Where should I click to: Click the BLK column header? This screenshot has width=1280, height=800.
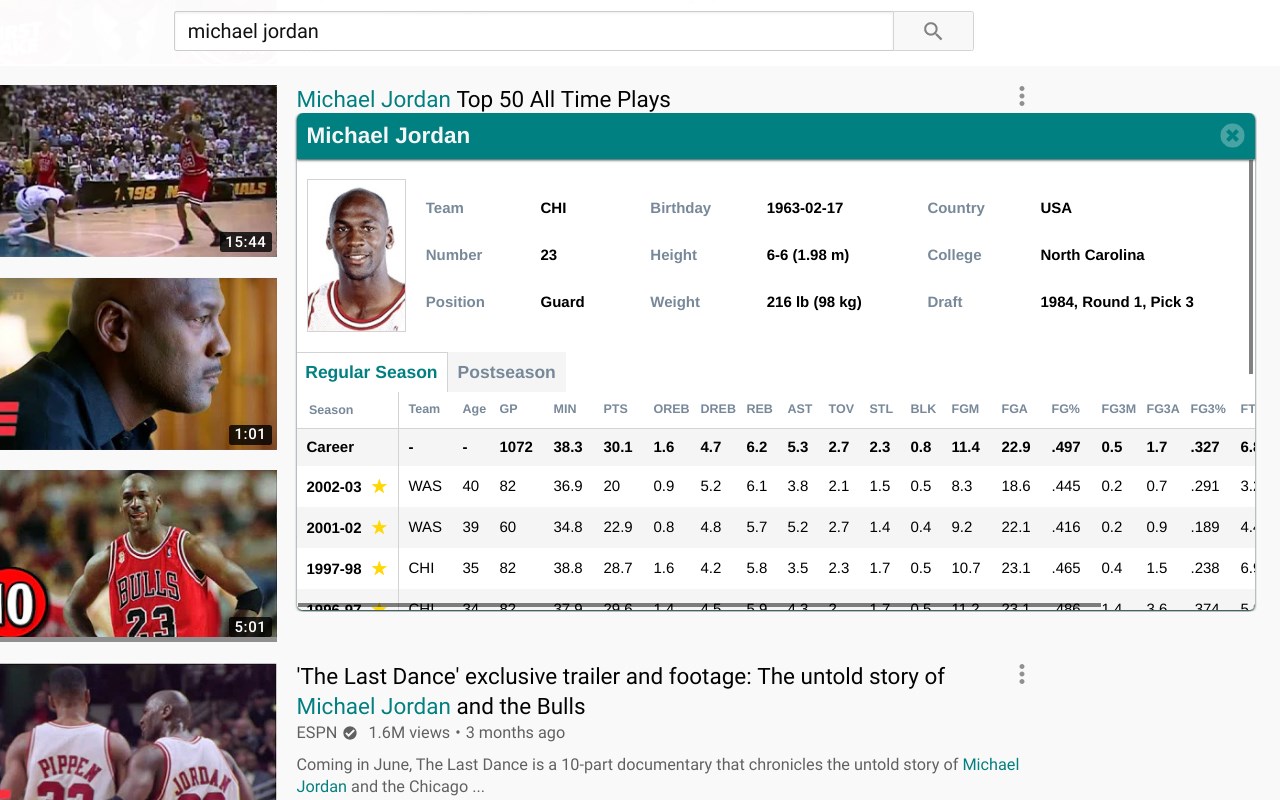pyautogui.click(x=923, y=409)
